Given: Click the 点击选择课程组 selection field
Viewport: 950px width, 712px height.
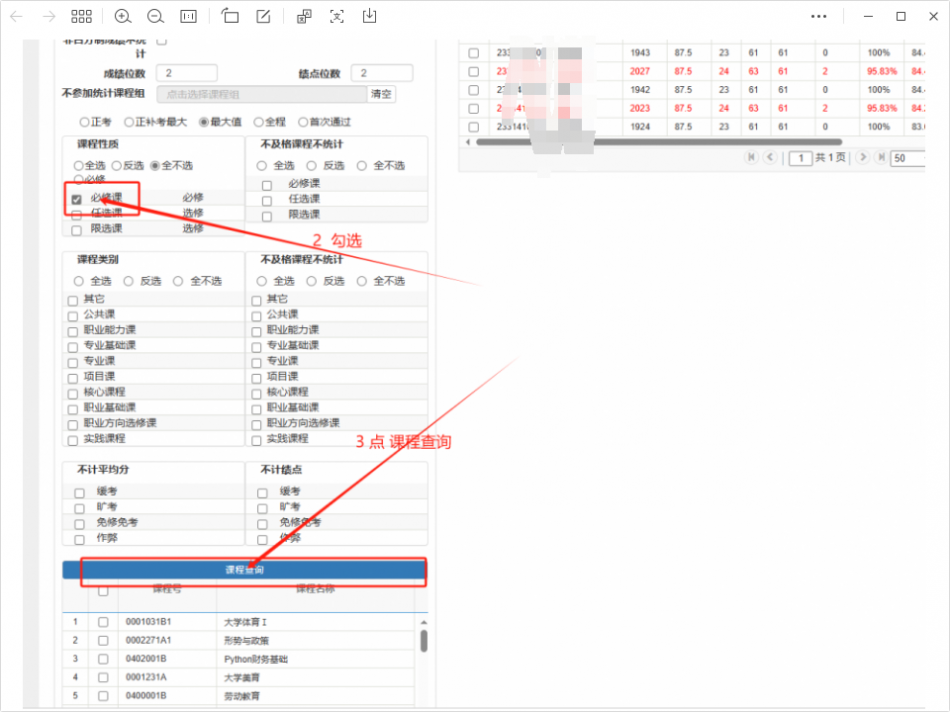Looking at the screenshot, I should 260,94.
